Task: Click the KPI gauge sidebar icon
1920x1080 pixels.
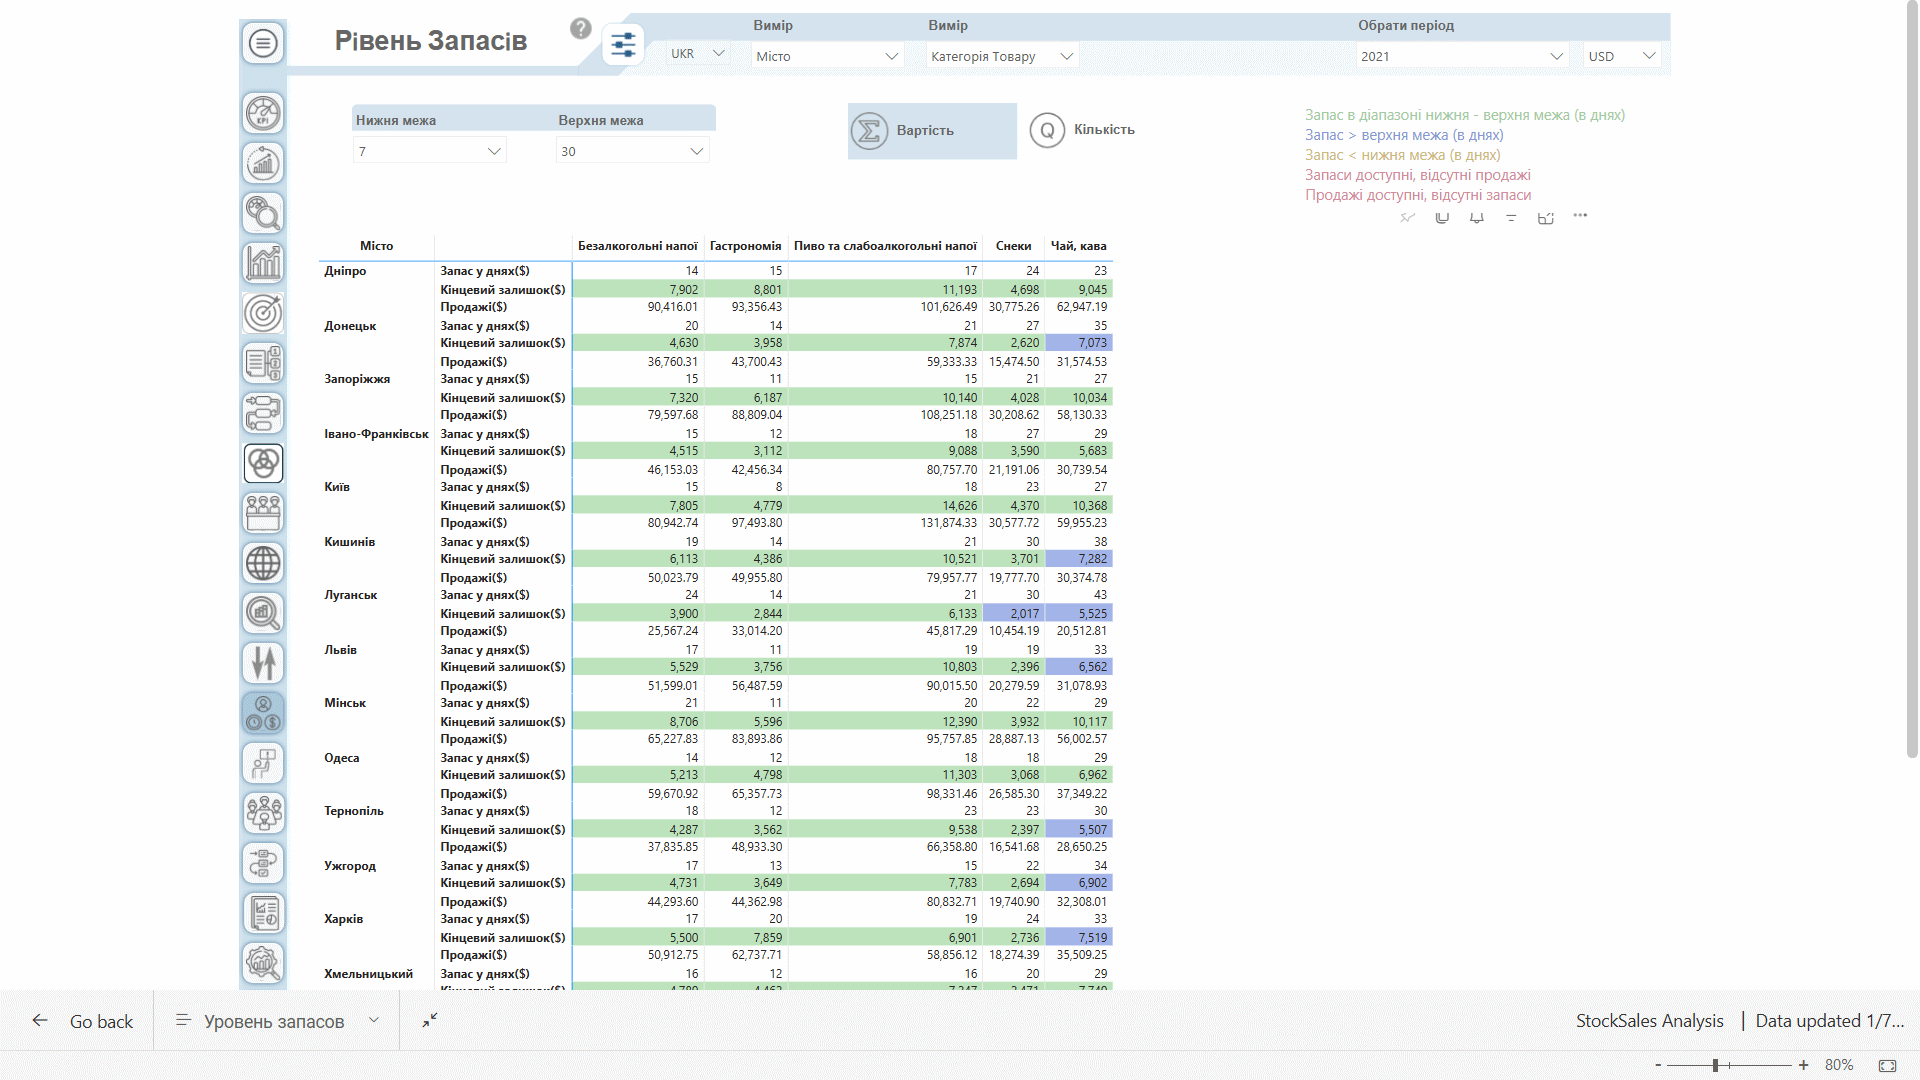Action: 263,113
